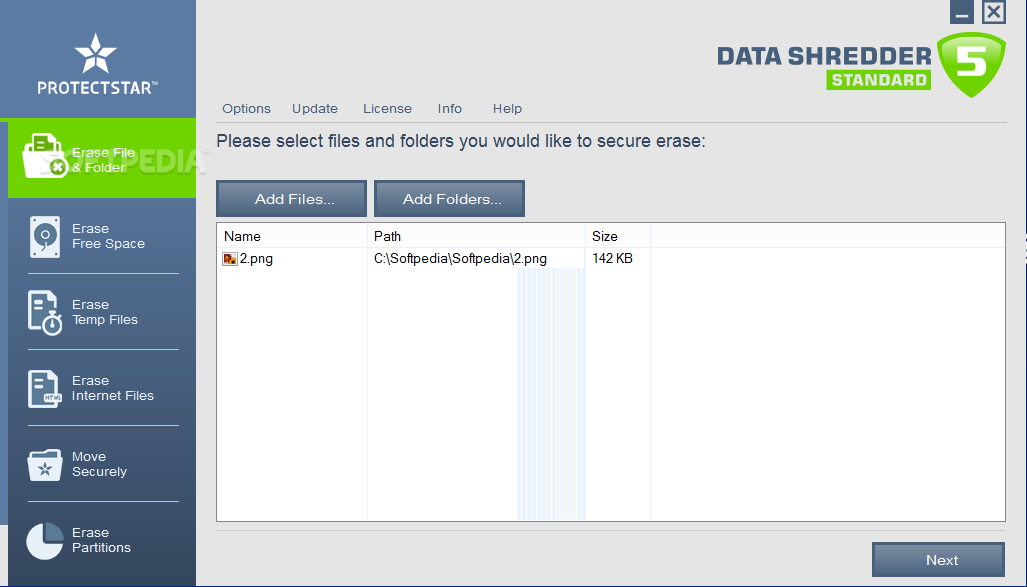
Task: Open the Move Securely folder icon
Action: [x=45, y=464]
